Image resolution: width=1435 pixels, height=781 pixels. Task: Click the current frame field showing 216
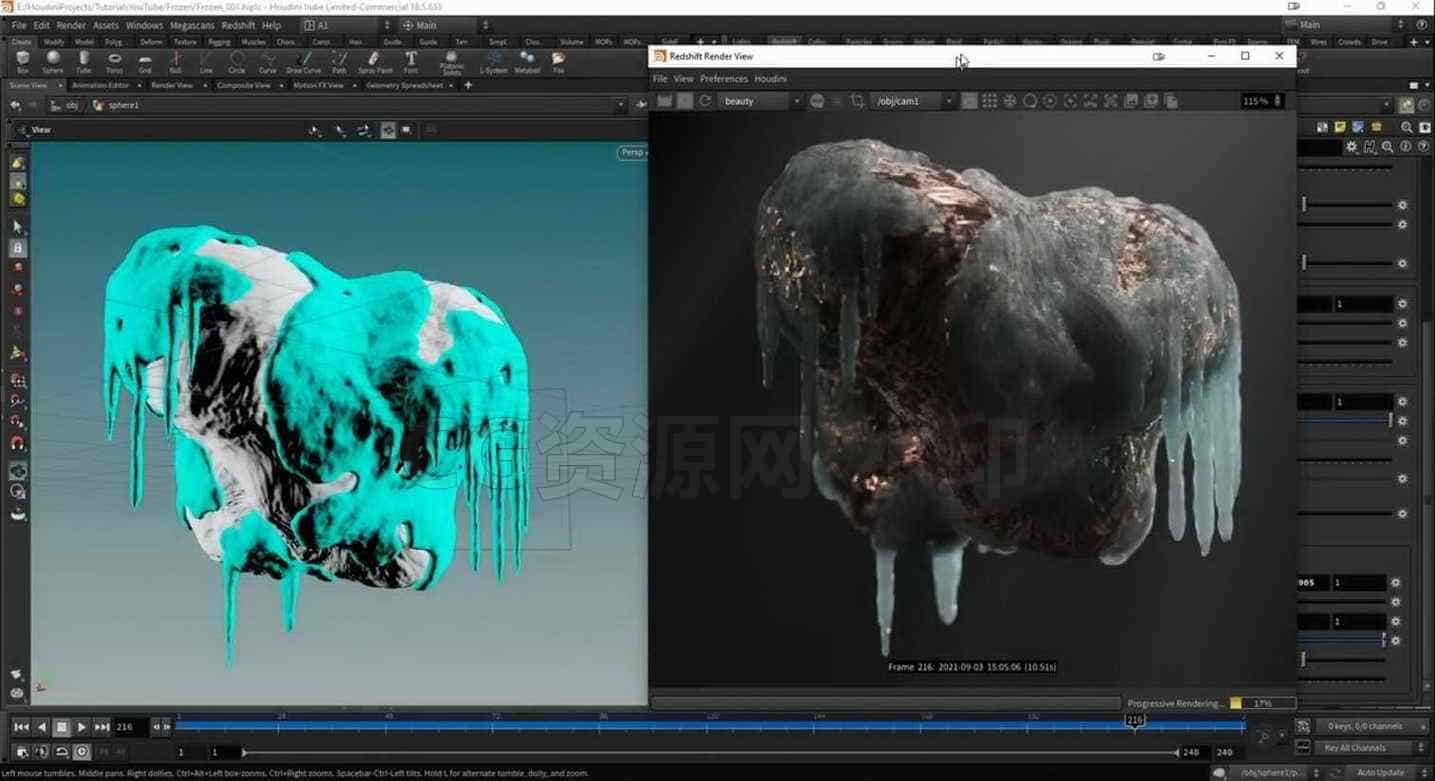130,727
